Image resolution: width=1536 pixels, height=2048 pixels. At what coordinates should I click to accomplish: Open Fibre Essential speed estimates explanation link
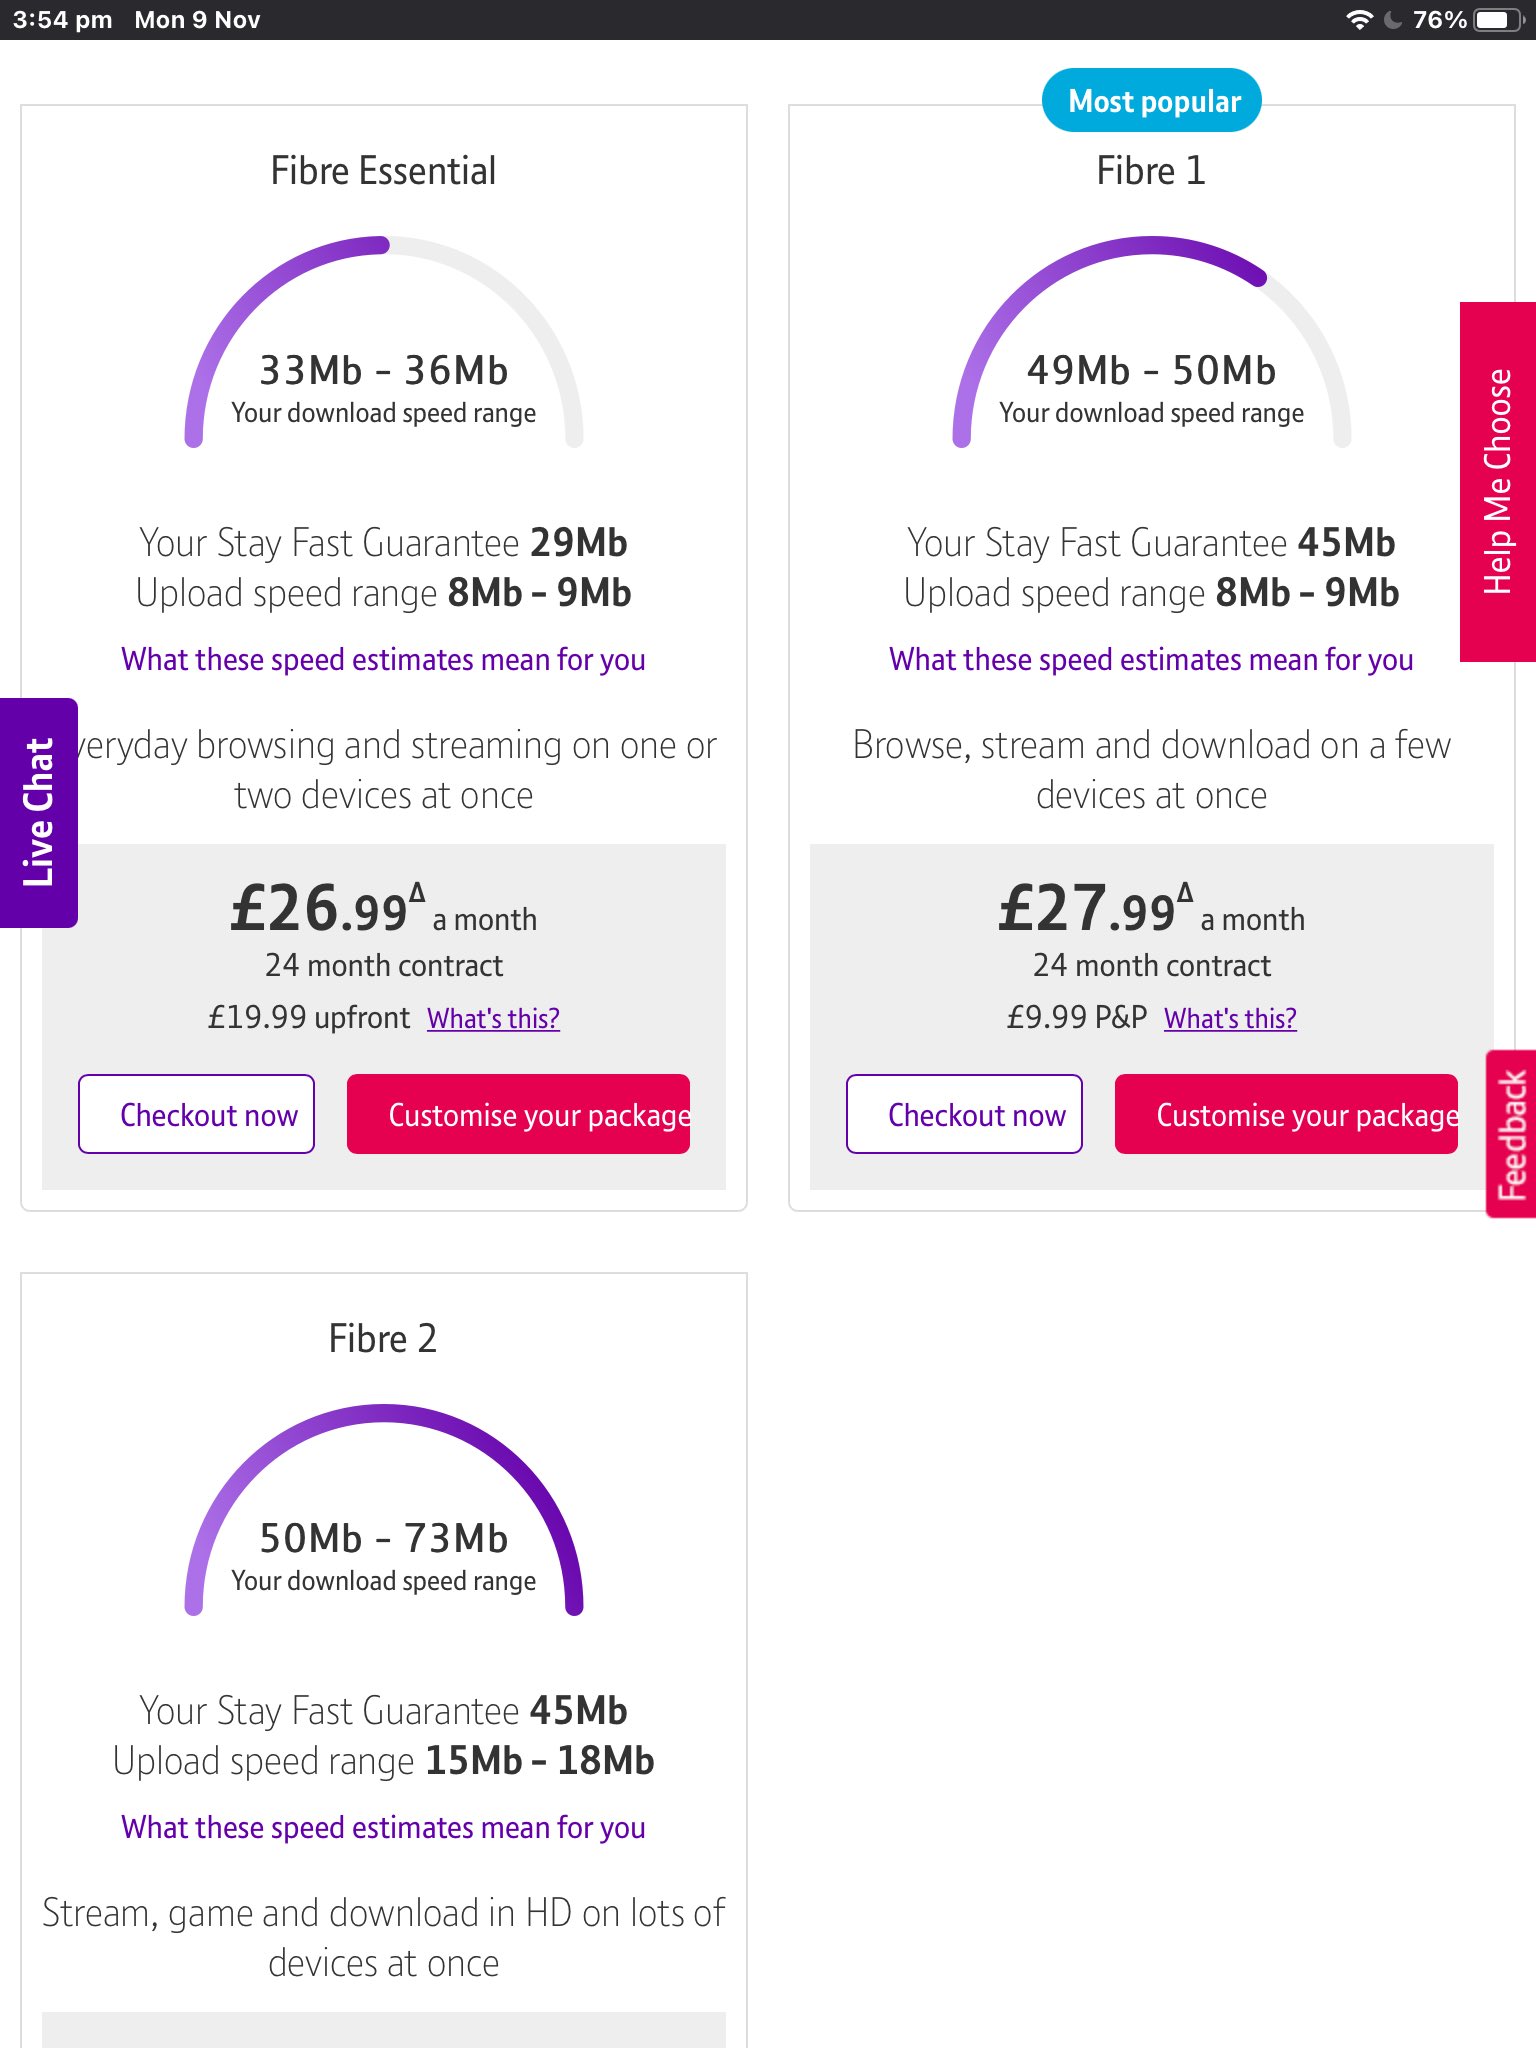click(x=383, y=660)
